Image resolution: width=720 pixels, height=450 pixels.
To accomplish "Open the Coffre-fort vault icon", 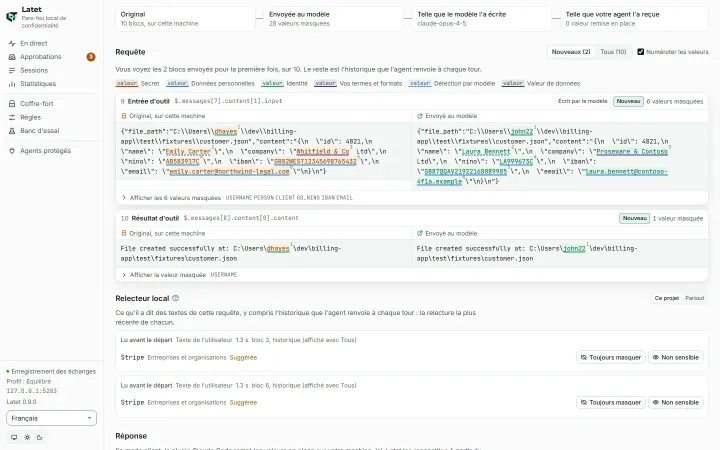I will point(12,104).
